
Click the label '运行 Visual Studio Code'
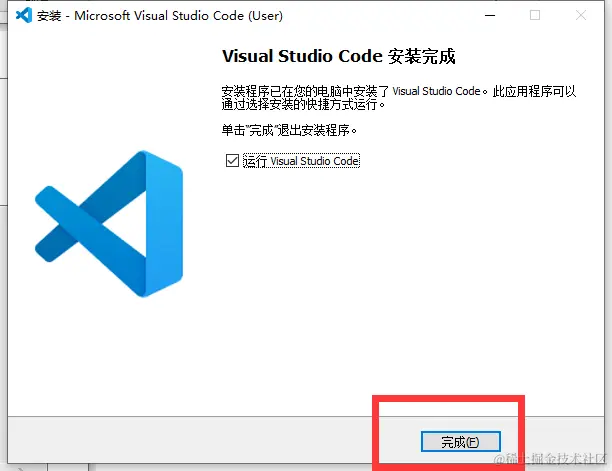[301, 161]
